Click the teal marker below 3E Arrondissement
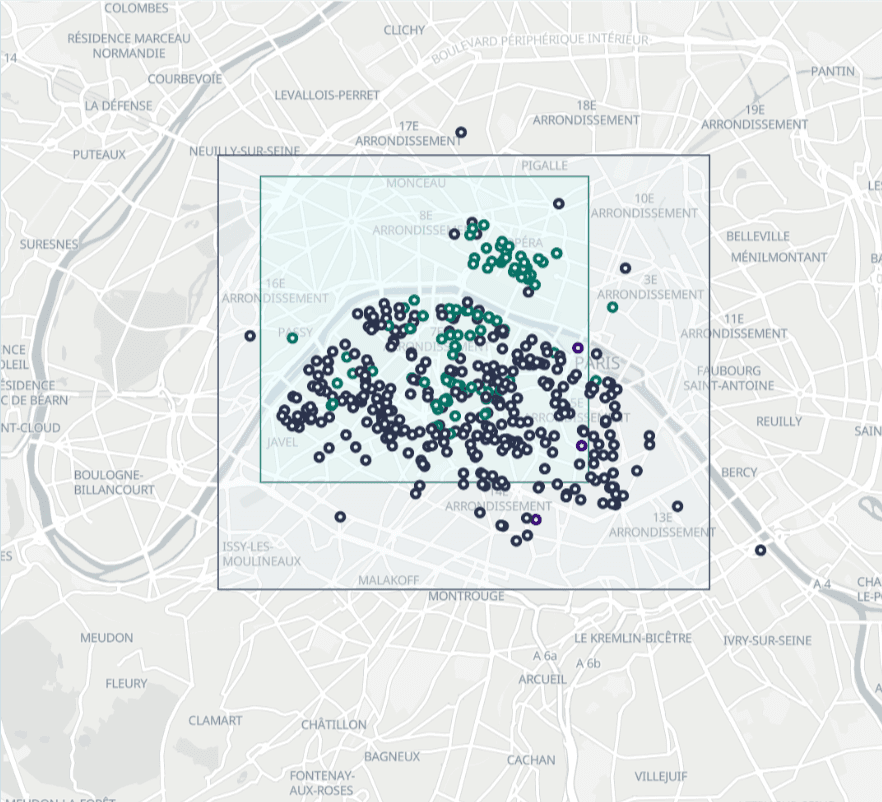882x802 pixels. (x=612, y=307)
